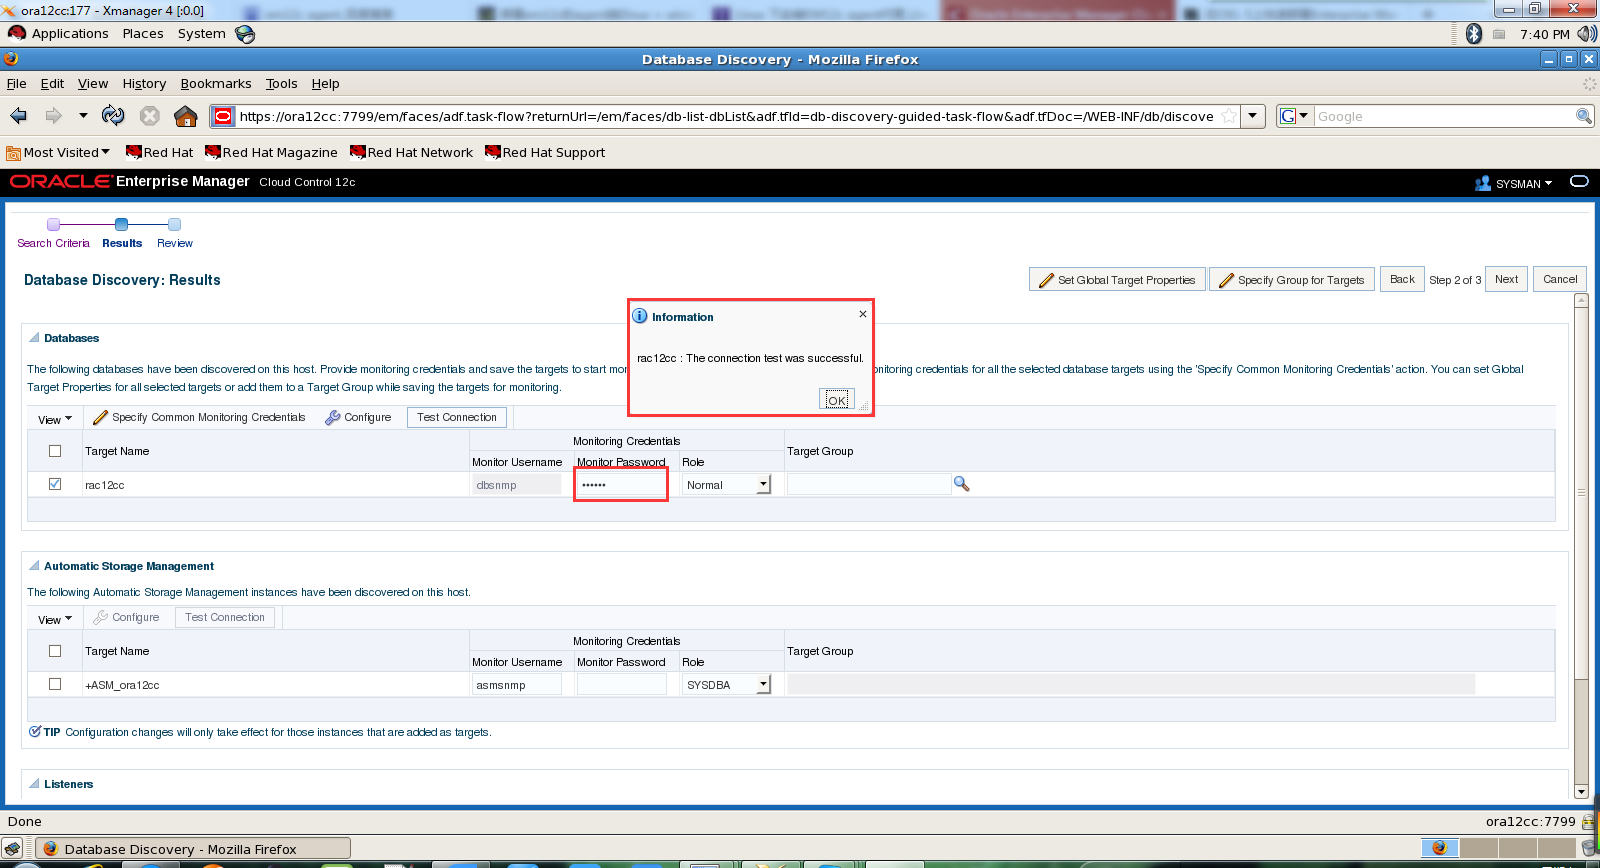1600x868 pixels.
Task: Click the show desktop icon in bottom panel
Action: (x=12, y=849)
